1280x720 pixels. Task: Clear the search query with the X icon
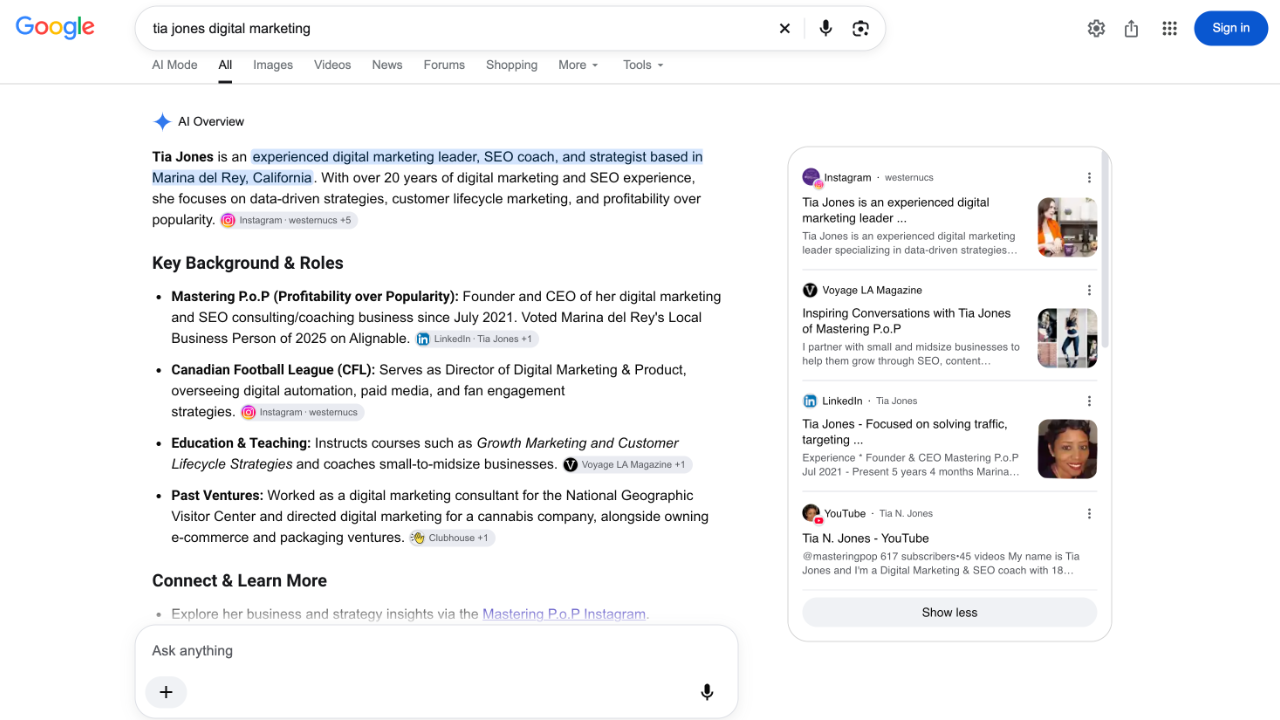[785, 29]
